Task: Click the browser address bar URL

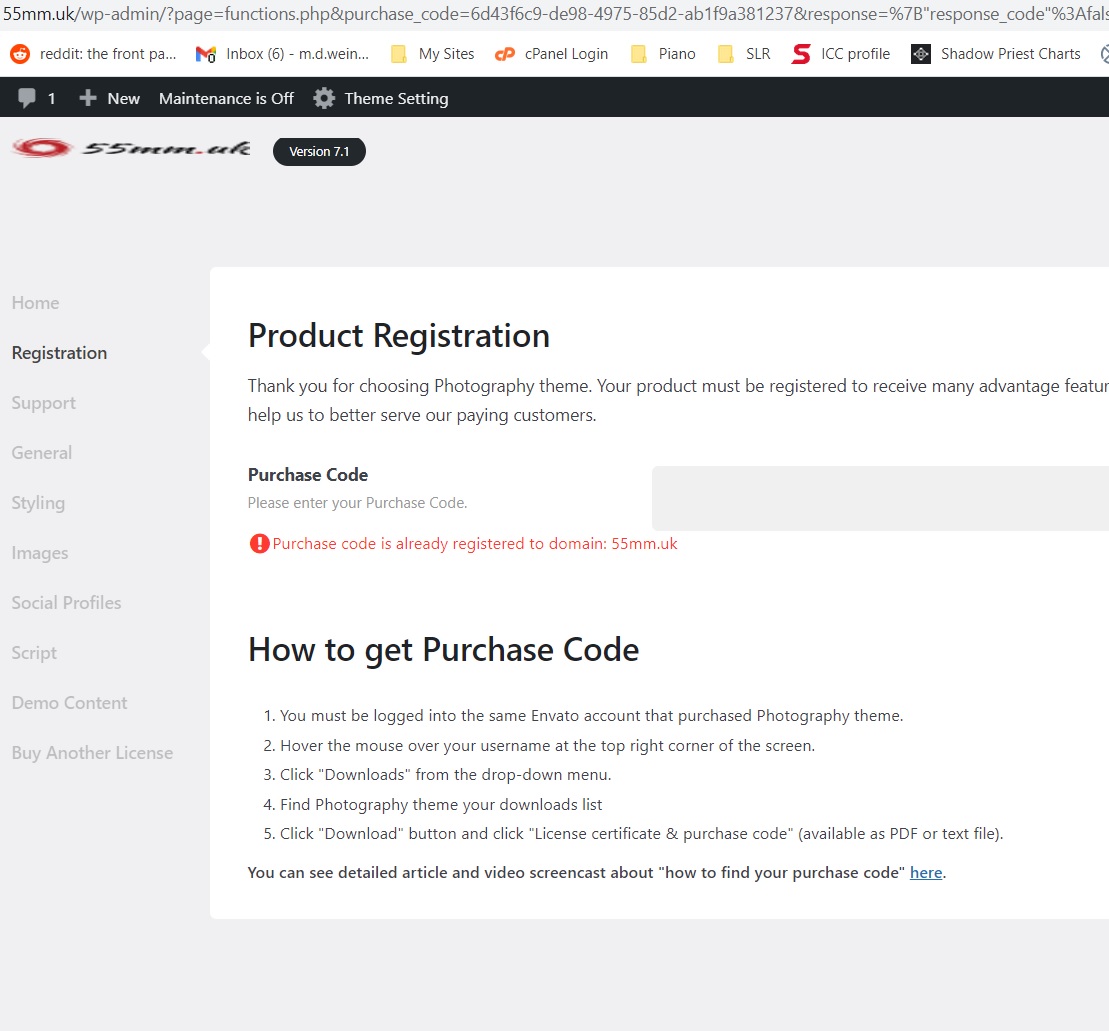Action: [x=554, y=13]
